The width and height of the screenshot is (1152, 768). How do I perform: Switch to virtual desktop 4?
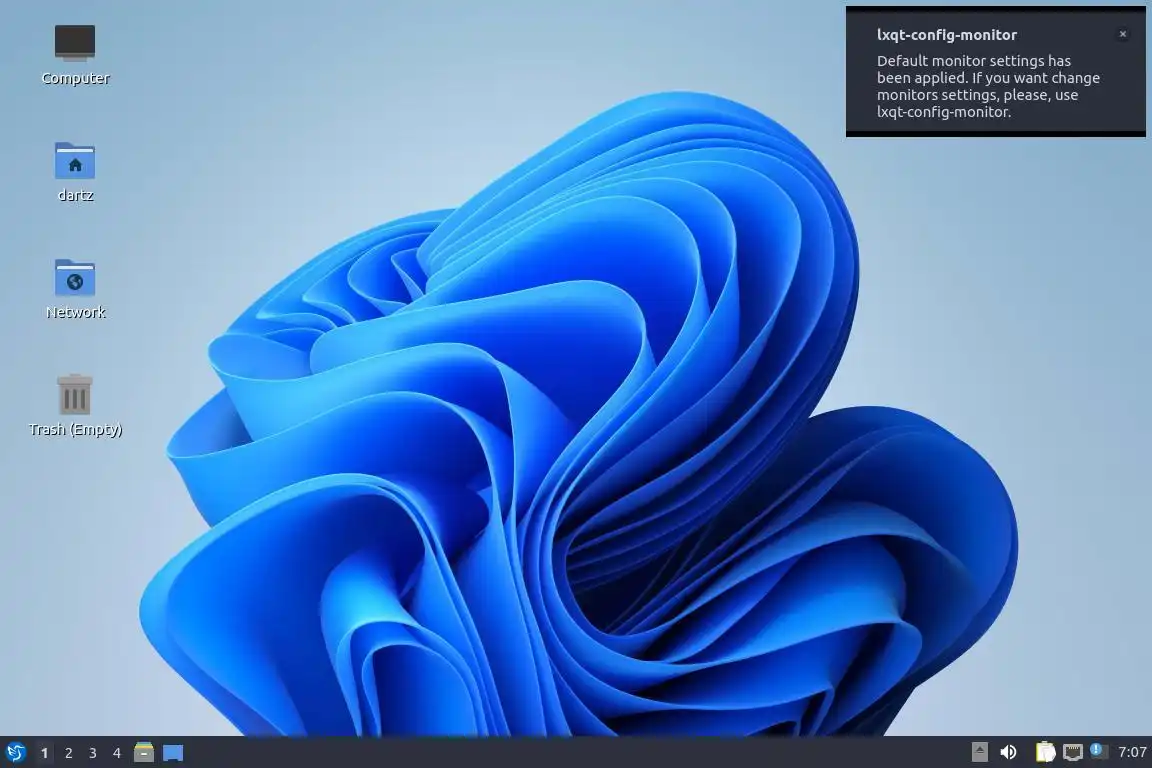point(117,753)
